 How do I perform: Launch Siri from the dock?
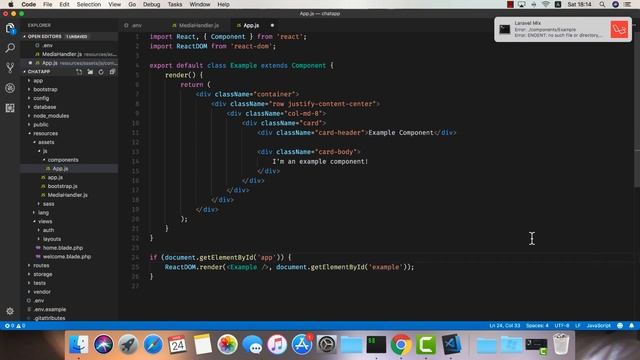point(103,344)
